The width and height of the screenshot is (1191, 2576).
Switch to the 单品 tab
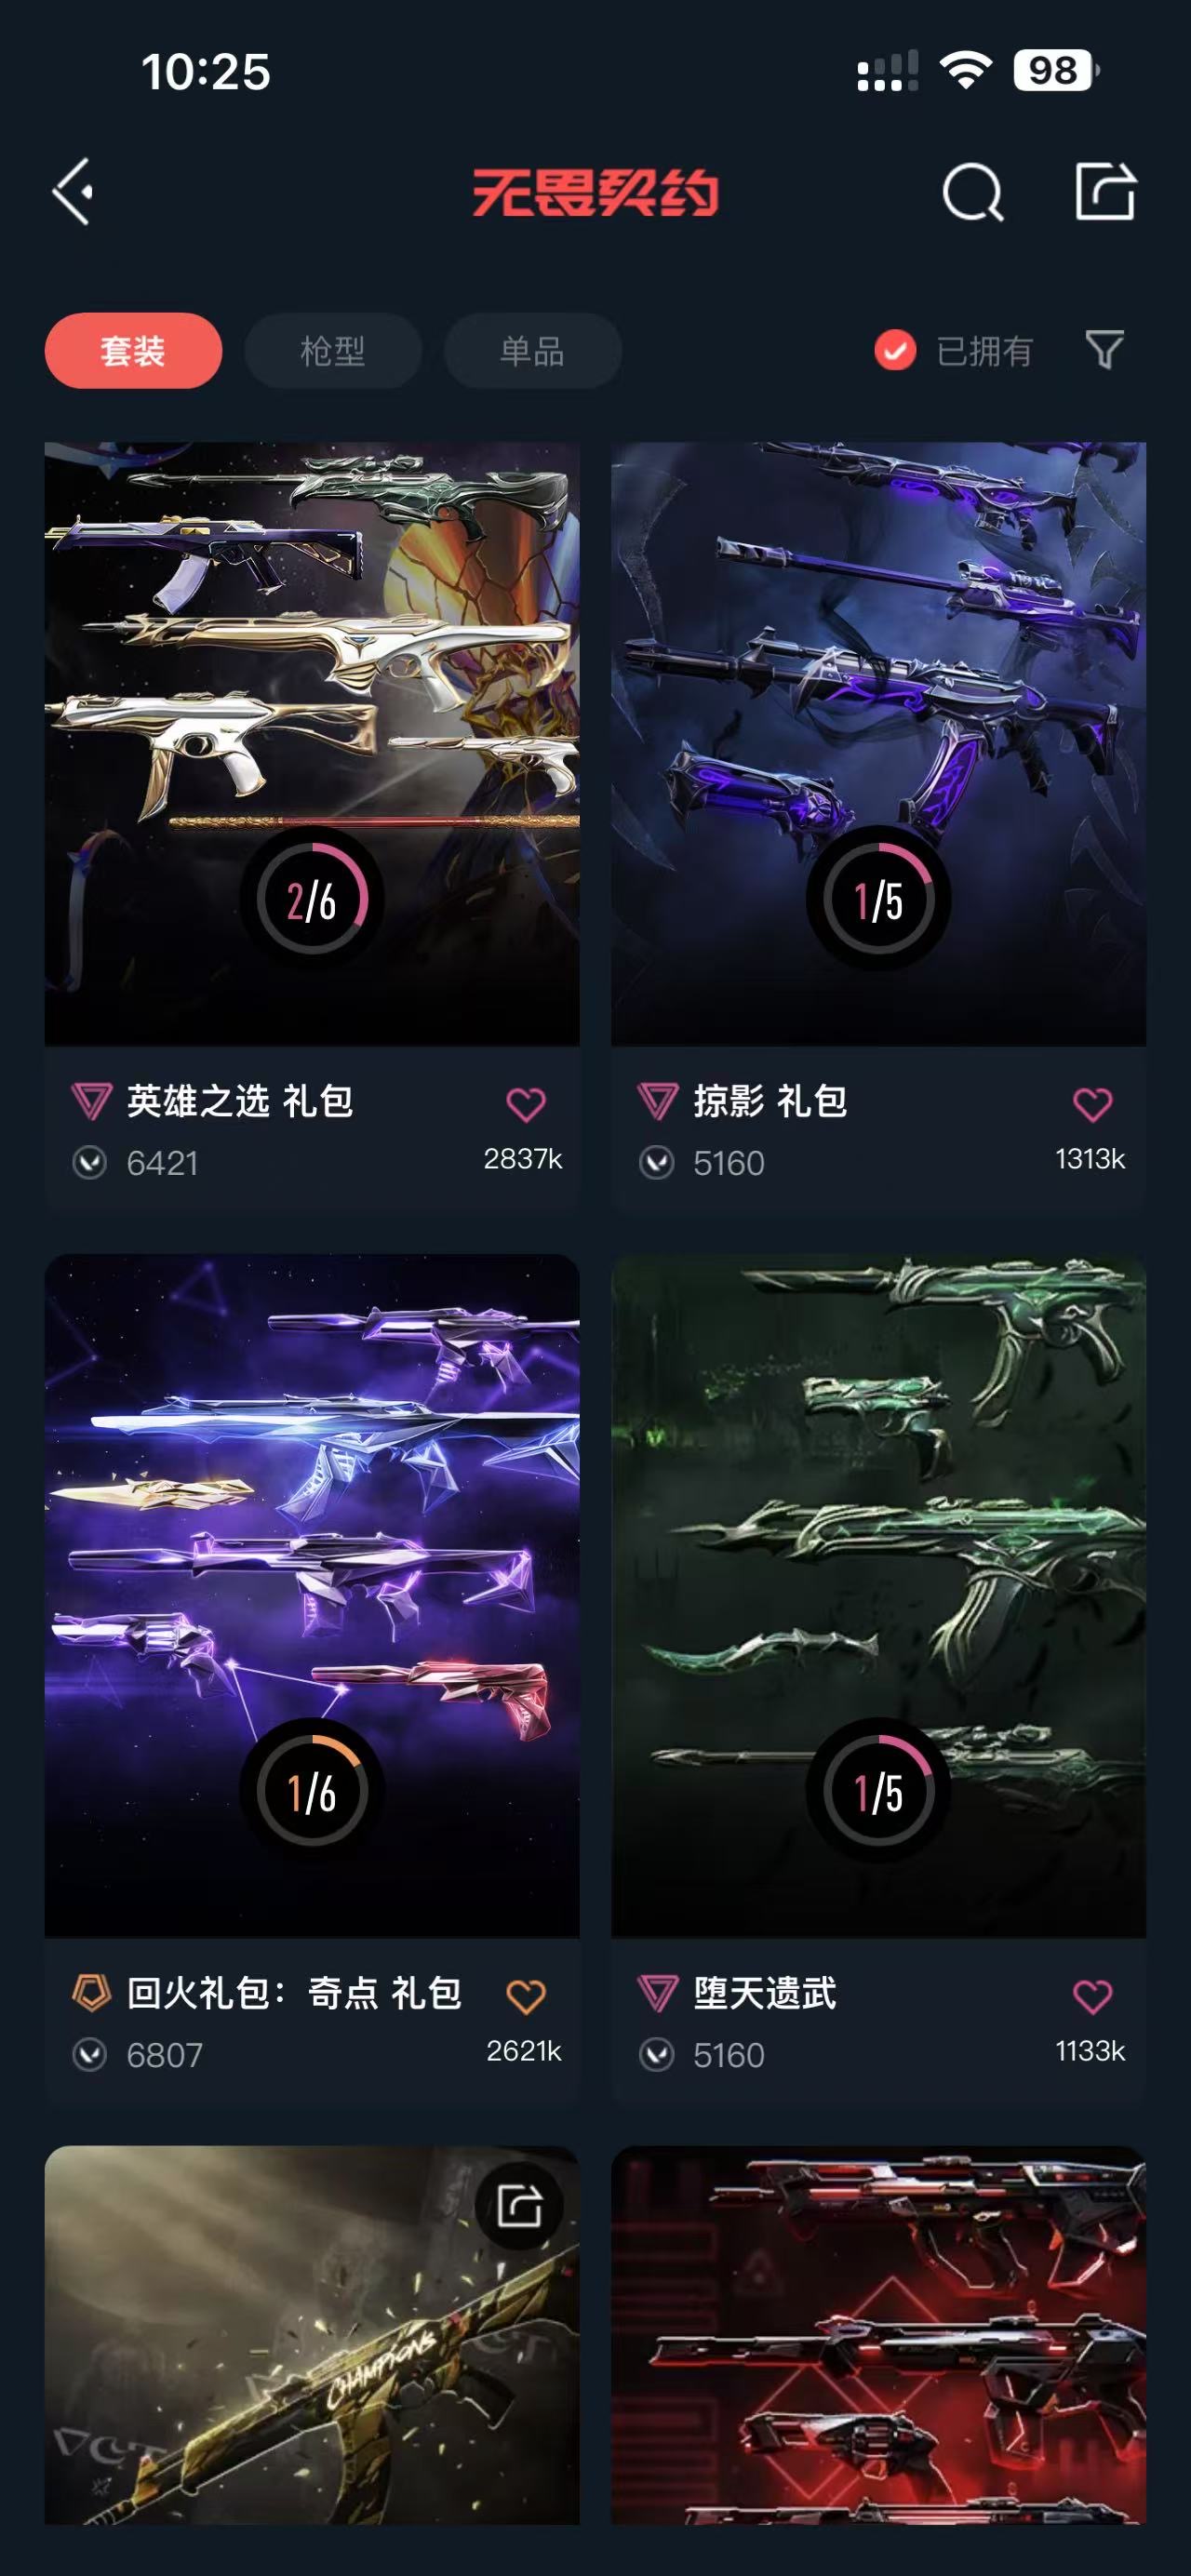pos(533,351)
